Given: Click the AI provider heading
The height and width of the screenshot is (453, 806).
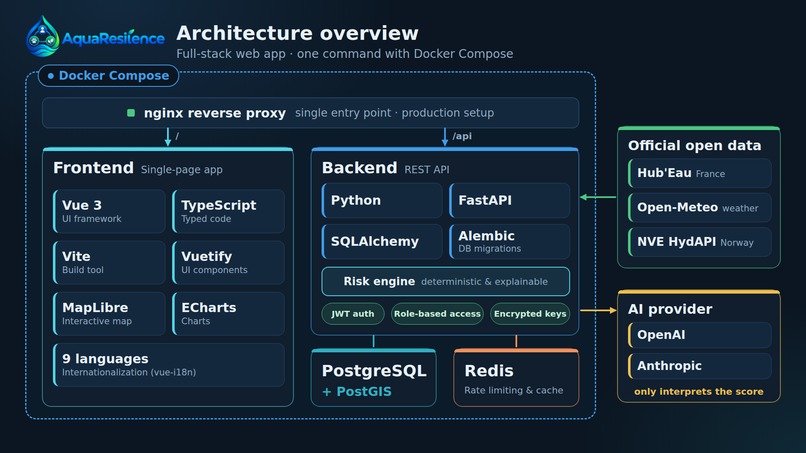Looking at the screenshot, I should tap(670, 309).
